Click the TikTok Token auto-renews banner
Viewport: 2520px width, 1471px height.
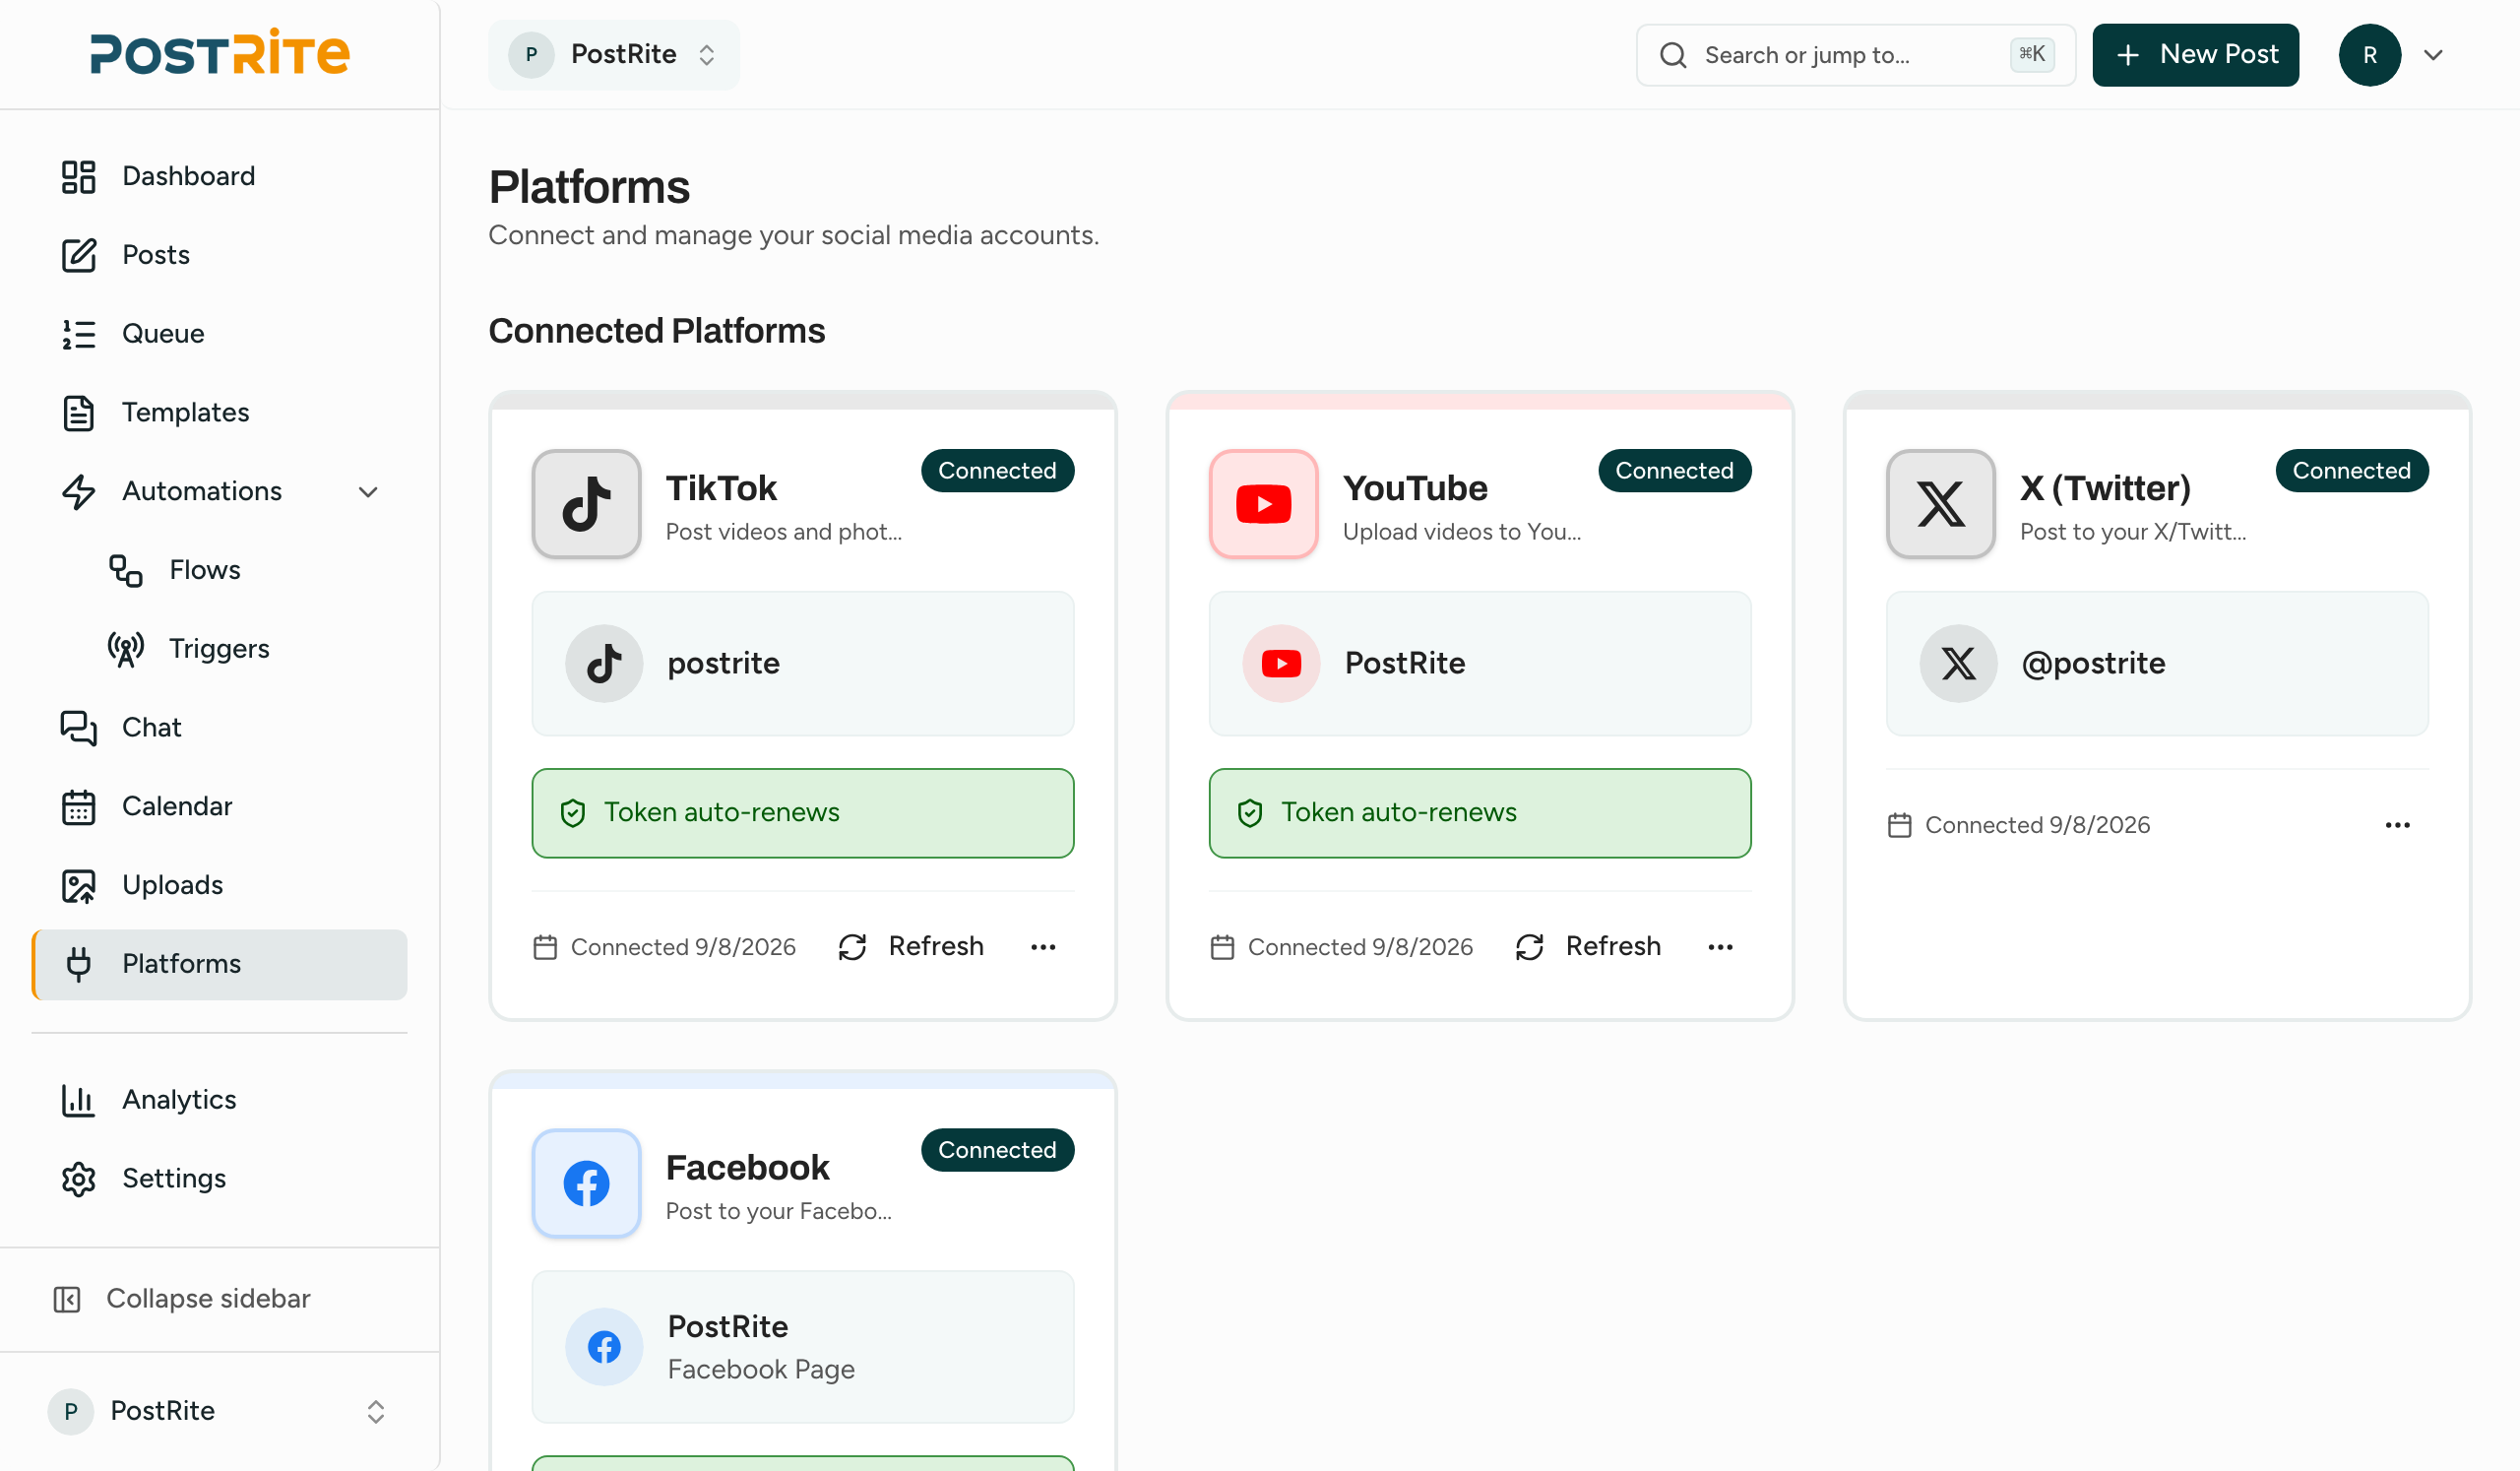coord(803,813)
